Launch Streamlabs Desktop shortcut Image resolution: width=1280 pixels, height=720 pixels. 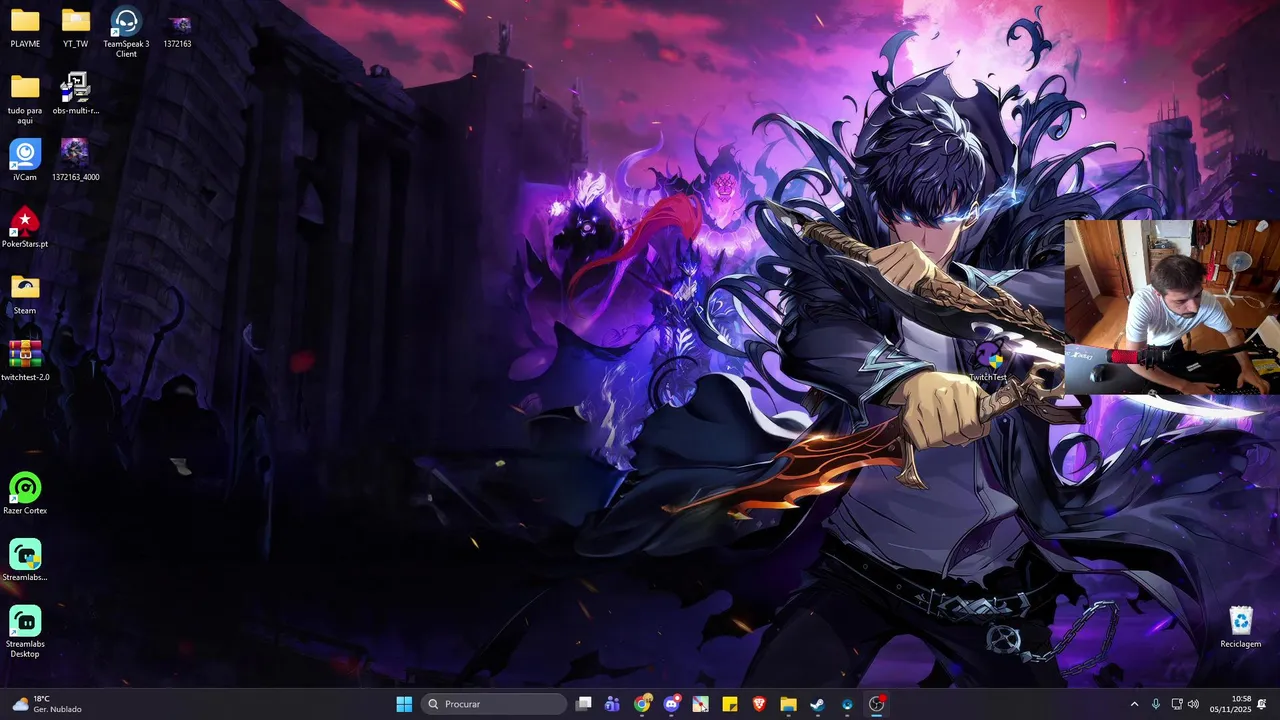[x=25, y=632]
